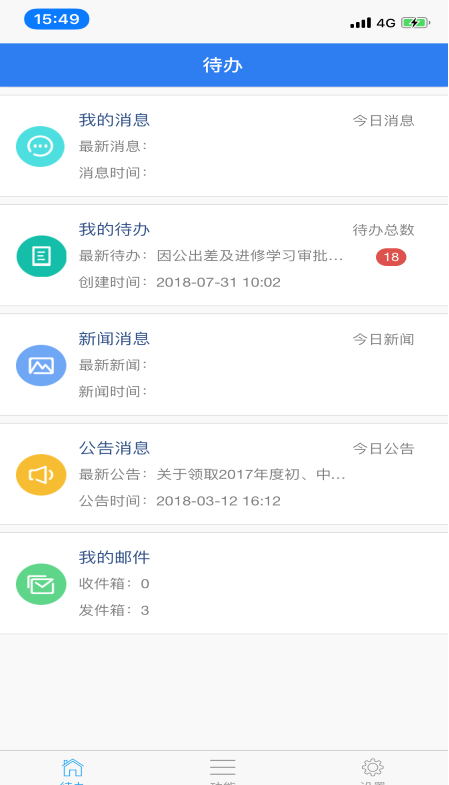Tap the green document to-do icon
The width and height of the screenshot is (449, 785).
[41, 256]
